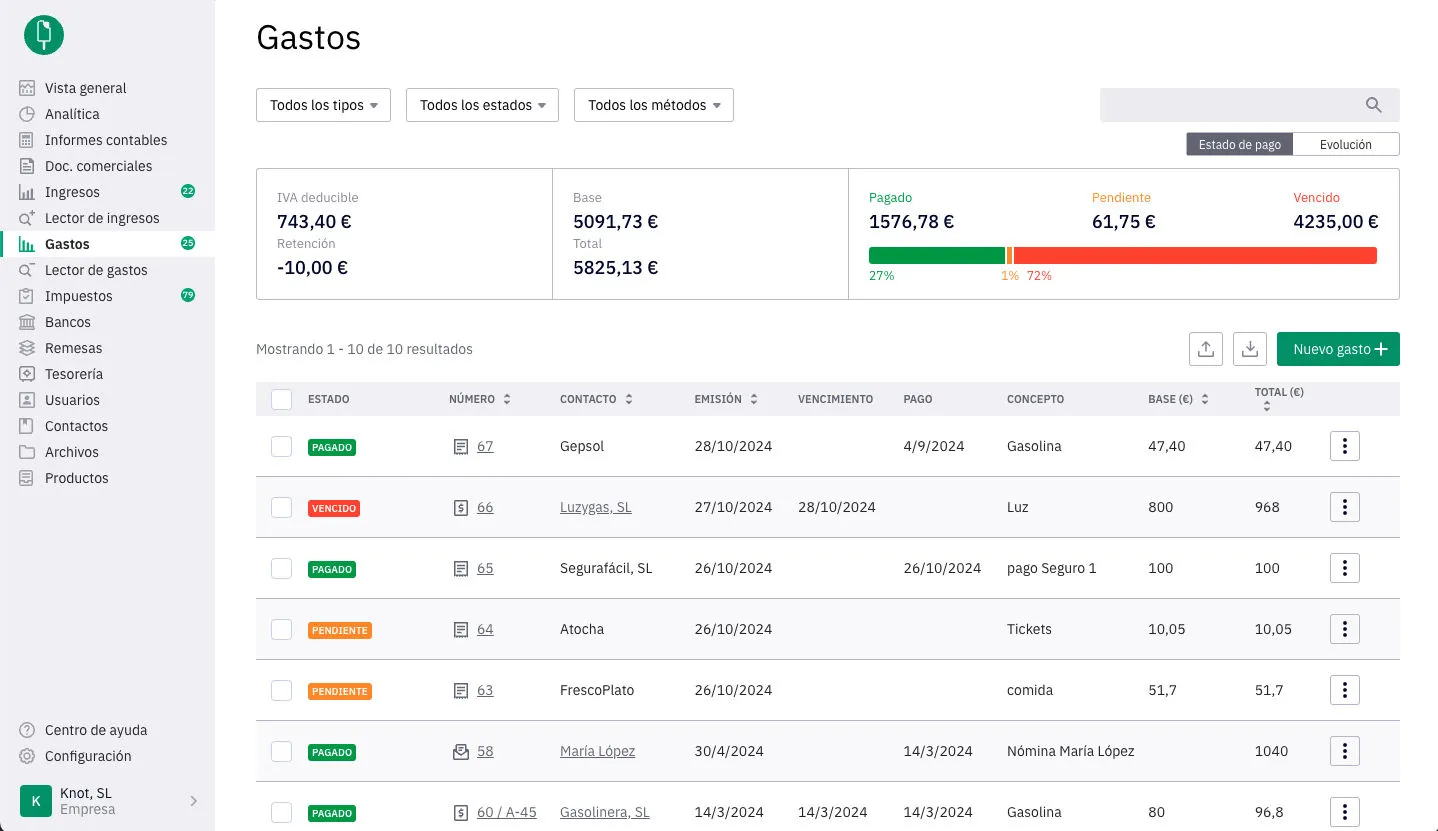
Task: Click the search magnifier icon
Action: point(1374,105)
